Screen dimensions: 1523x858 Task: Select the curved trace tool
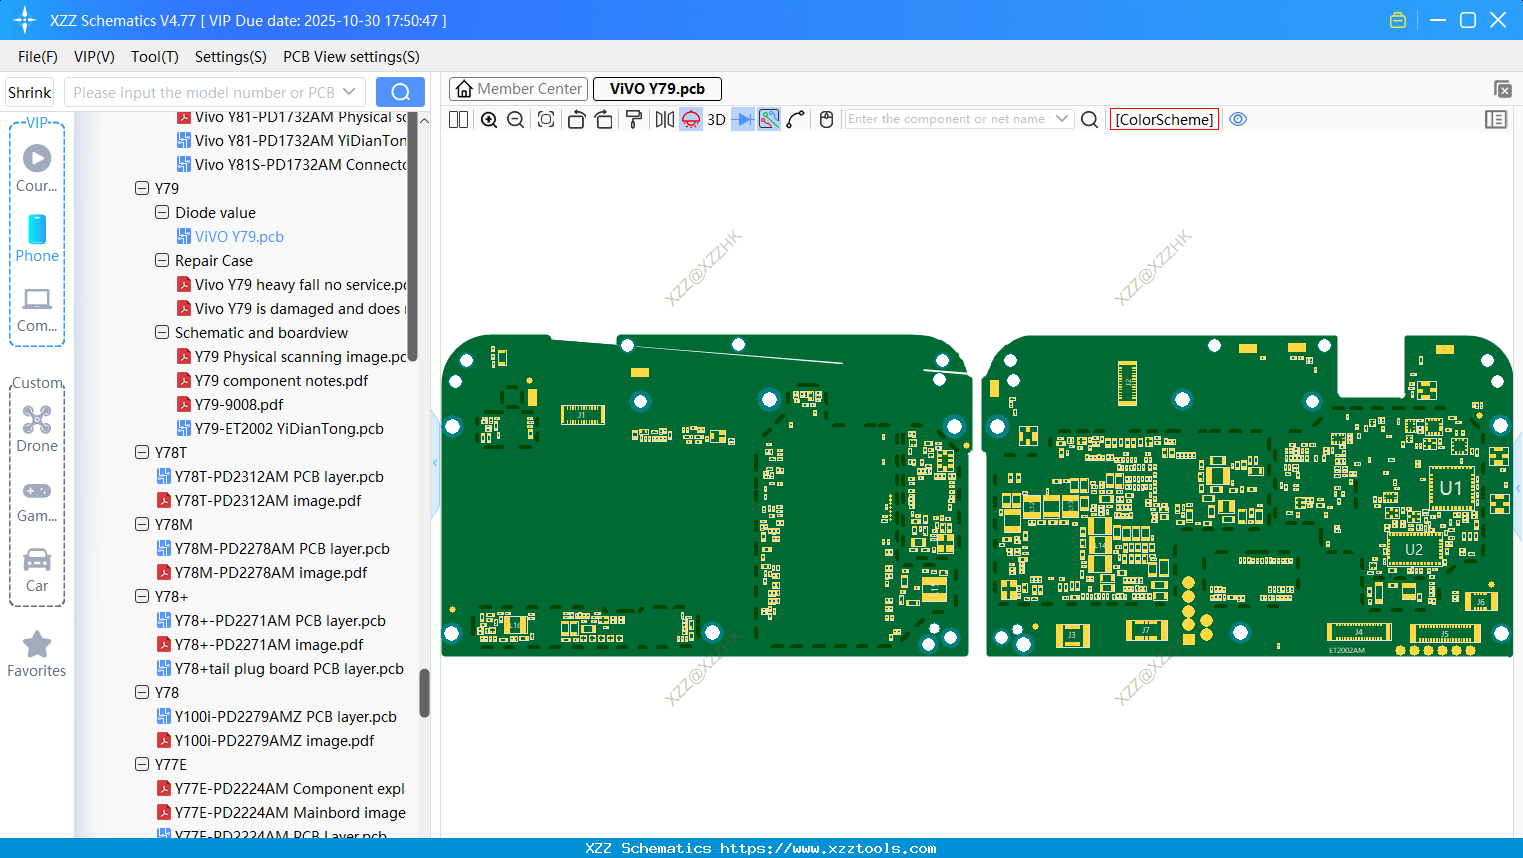tap(796, 119)
